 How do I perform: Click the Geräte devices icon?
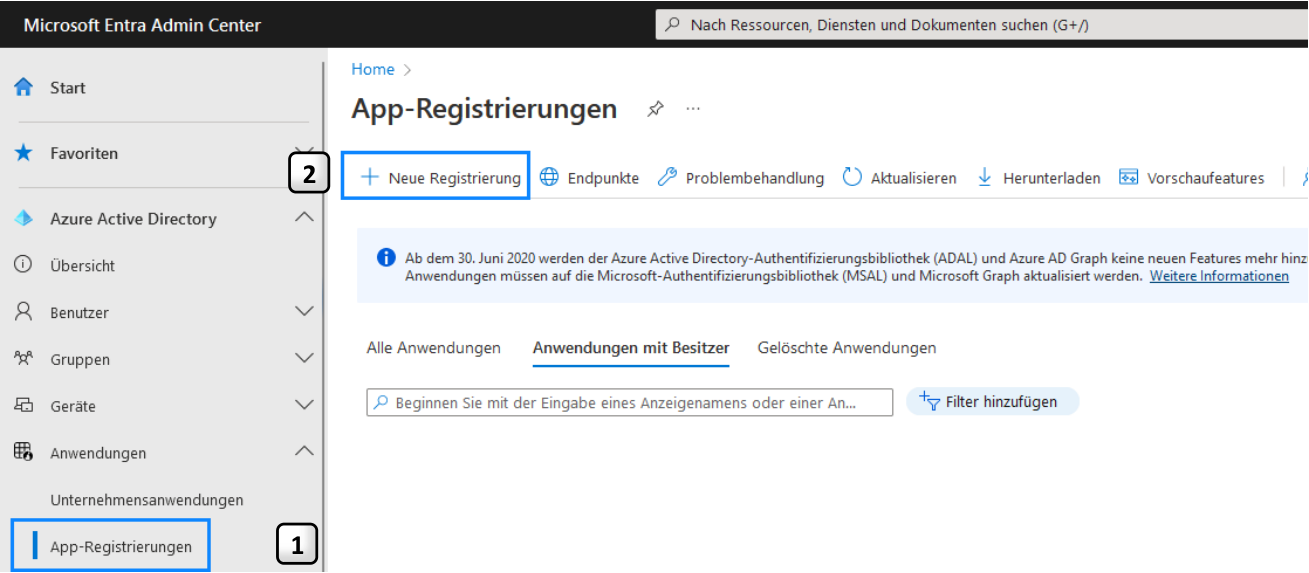click(x=23, y=405)
